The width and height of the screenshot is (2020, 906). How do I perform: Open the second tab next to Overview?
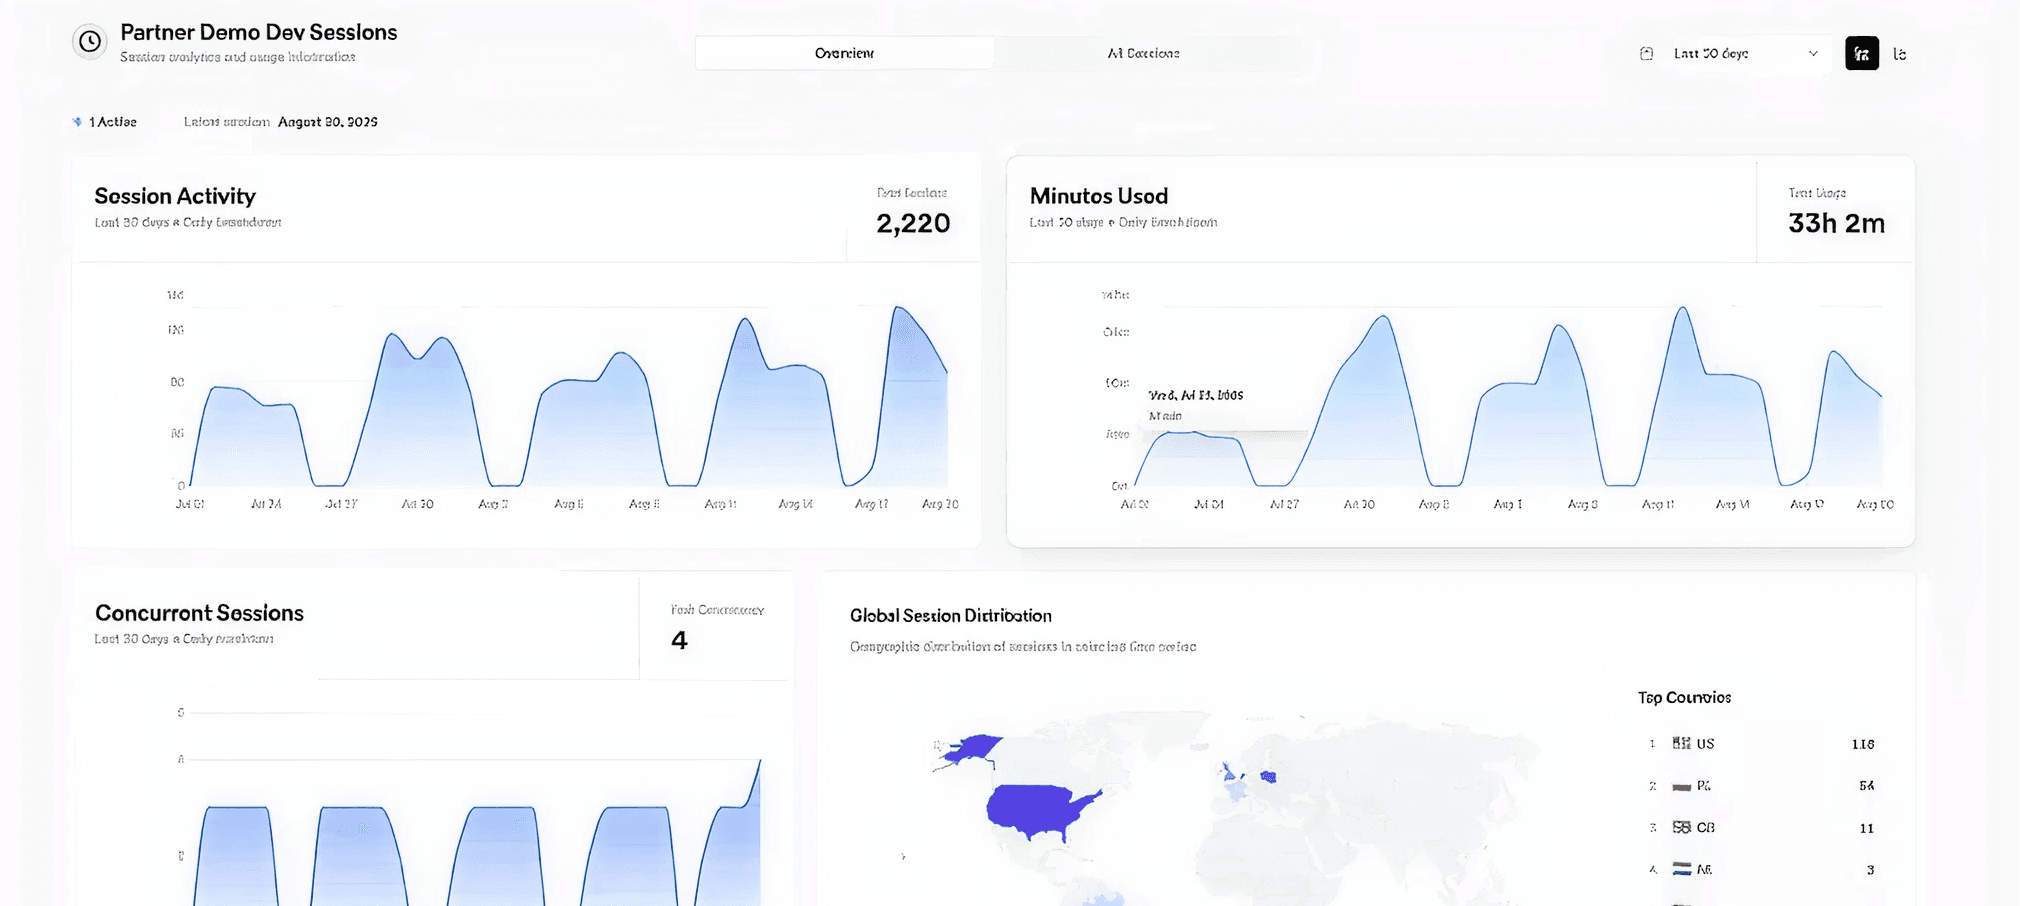coord(1143,53)
